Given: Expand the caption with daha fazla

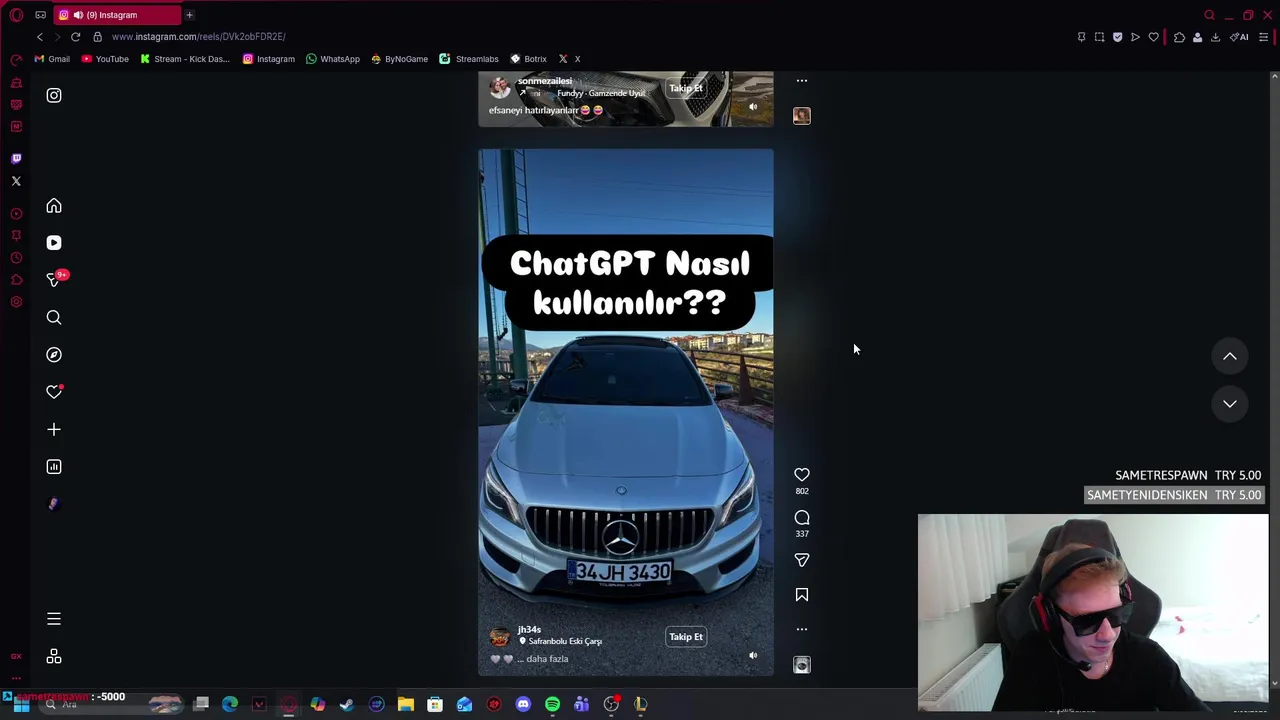Looking at the screenshot, I should (547, 659).
